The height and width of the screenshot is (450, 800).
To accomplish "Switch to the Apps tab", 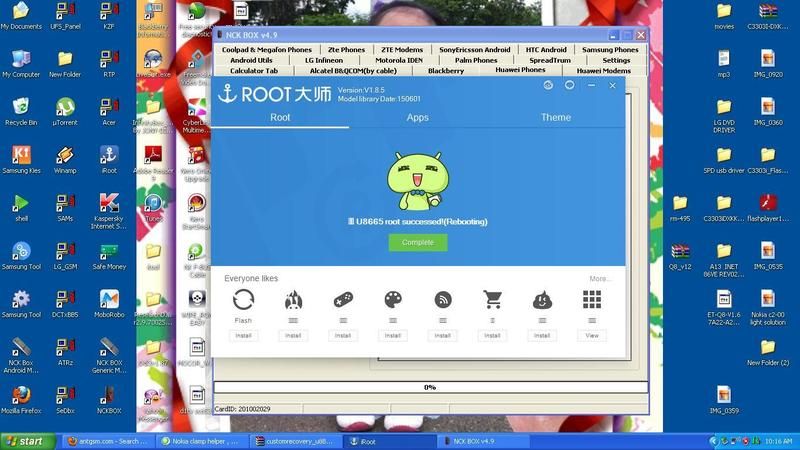I will pos(417,117).
